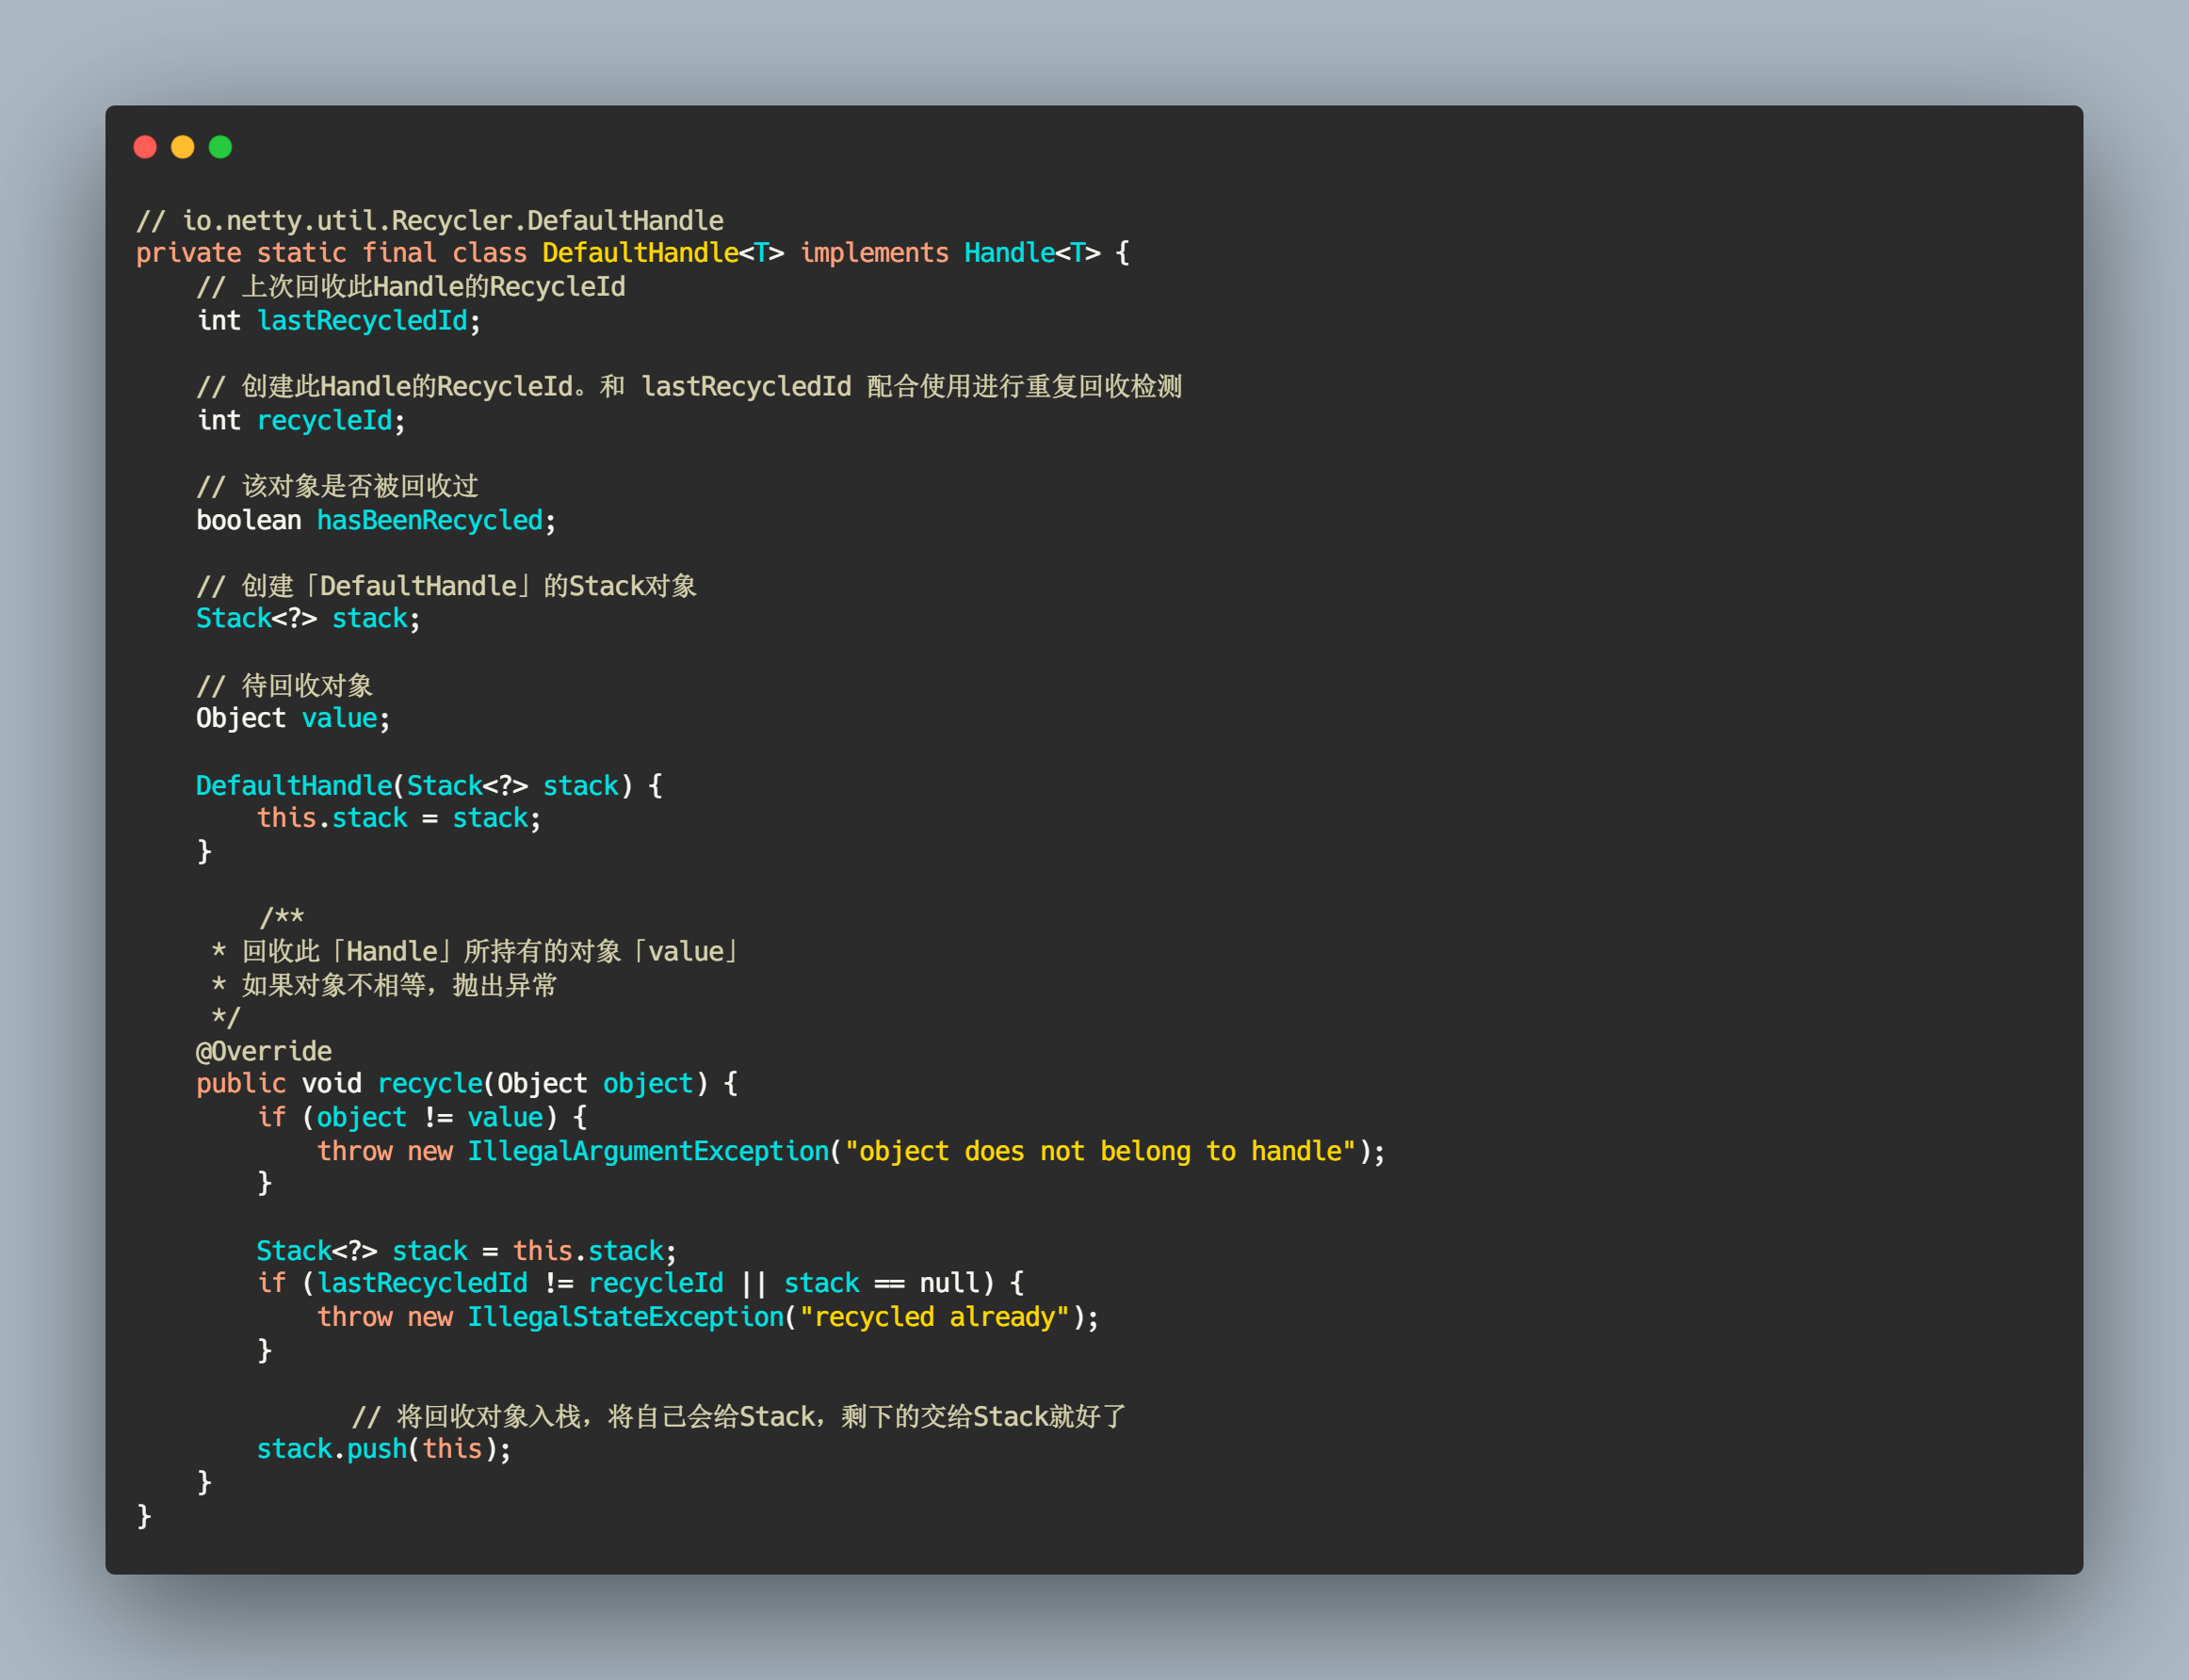Click the DefaultHandle constructor name
The width and height of the screenshot is (2189, 1680).
[x=294, y=786]
